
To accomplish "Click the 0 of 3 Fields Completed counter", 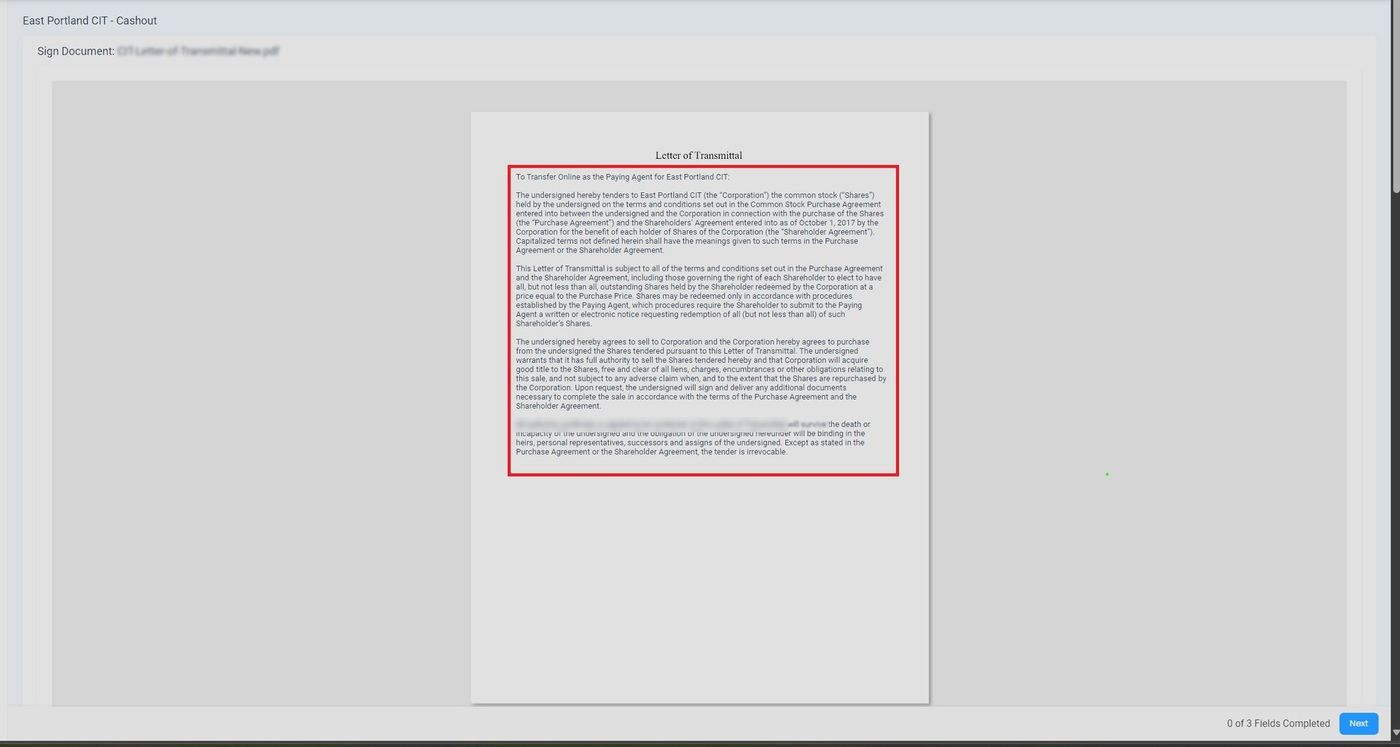I will [1278, 723].
